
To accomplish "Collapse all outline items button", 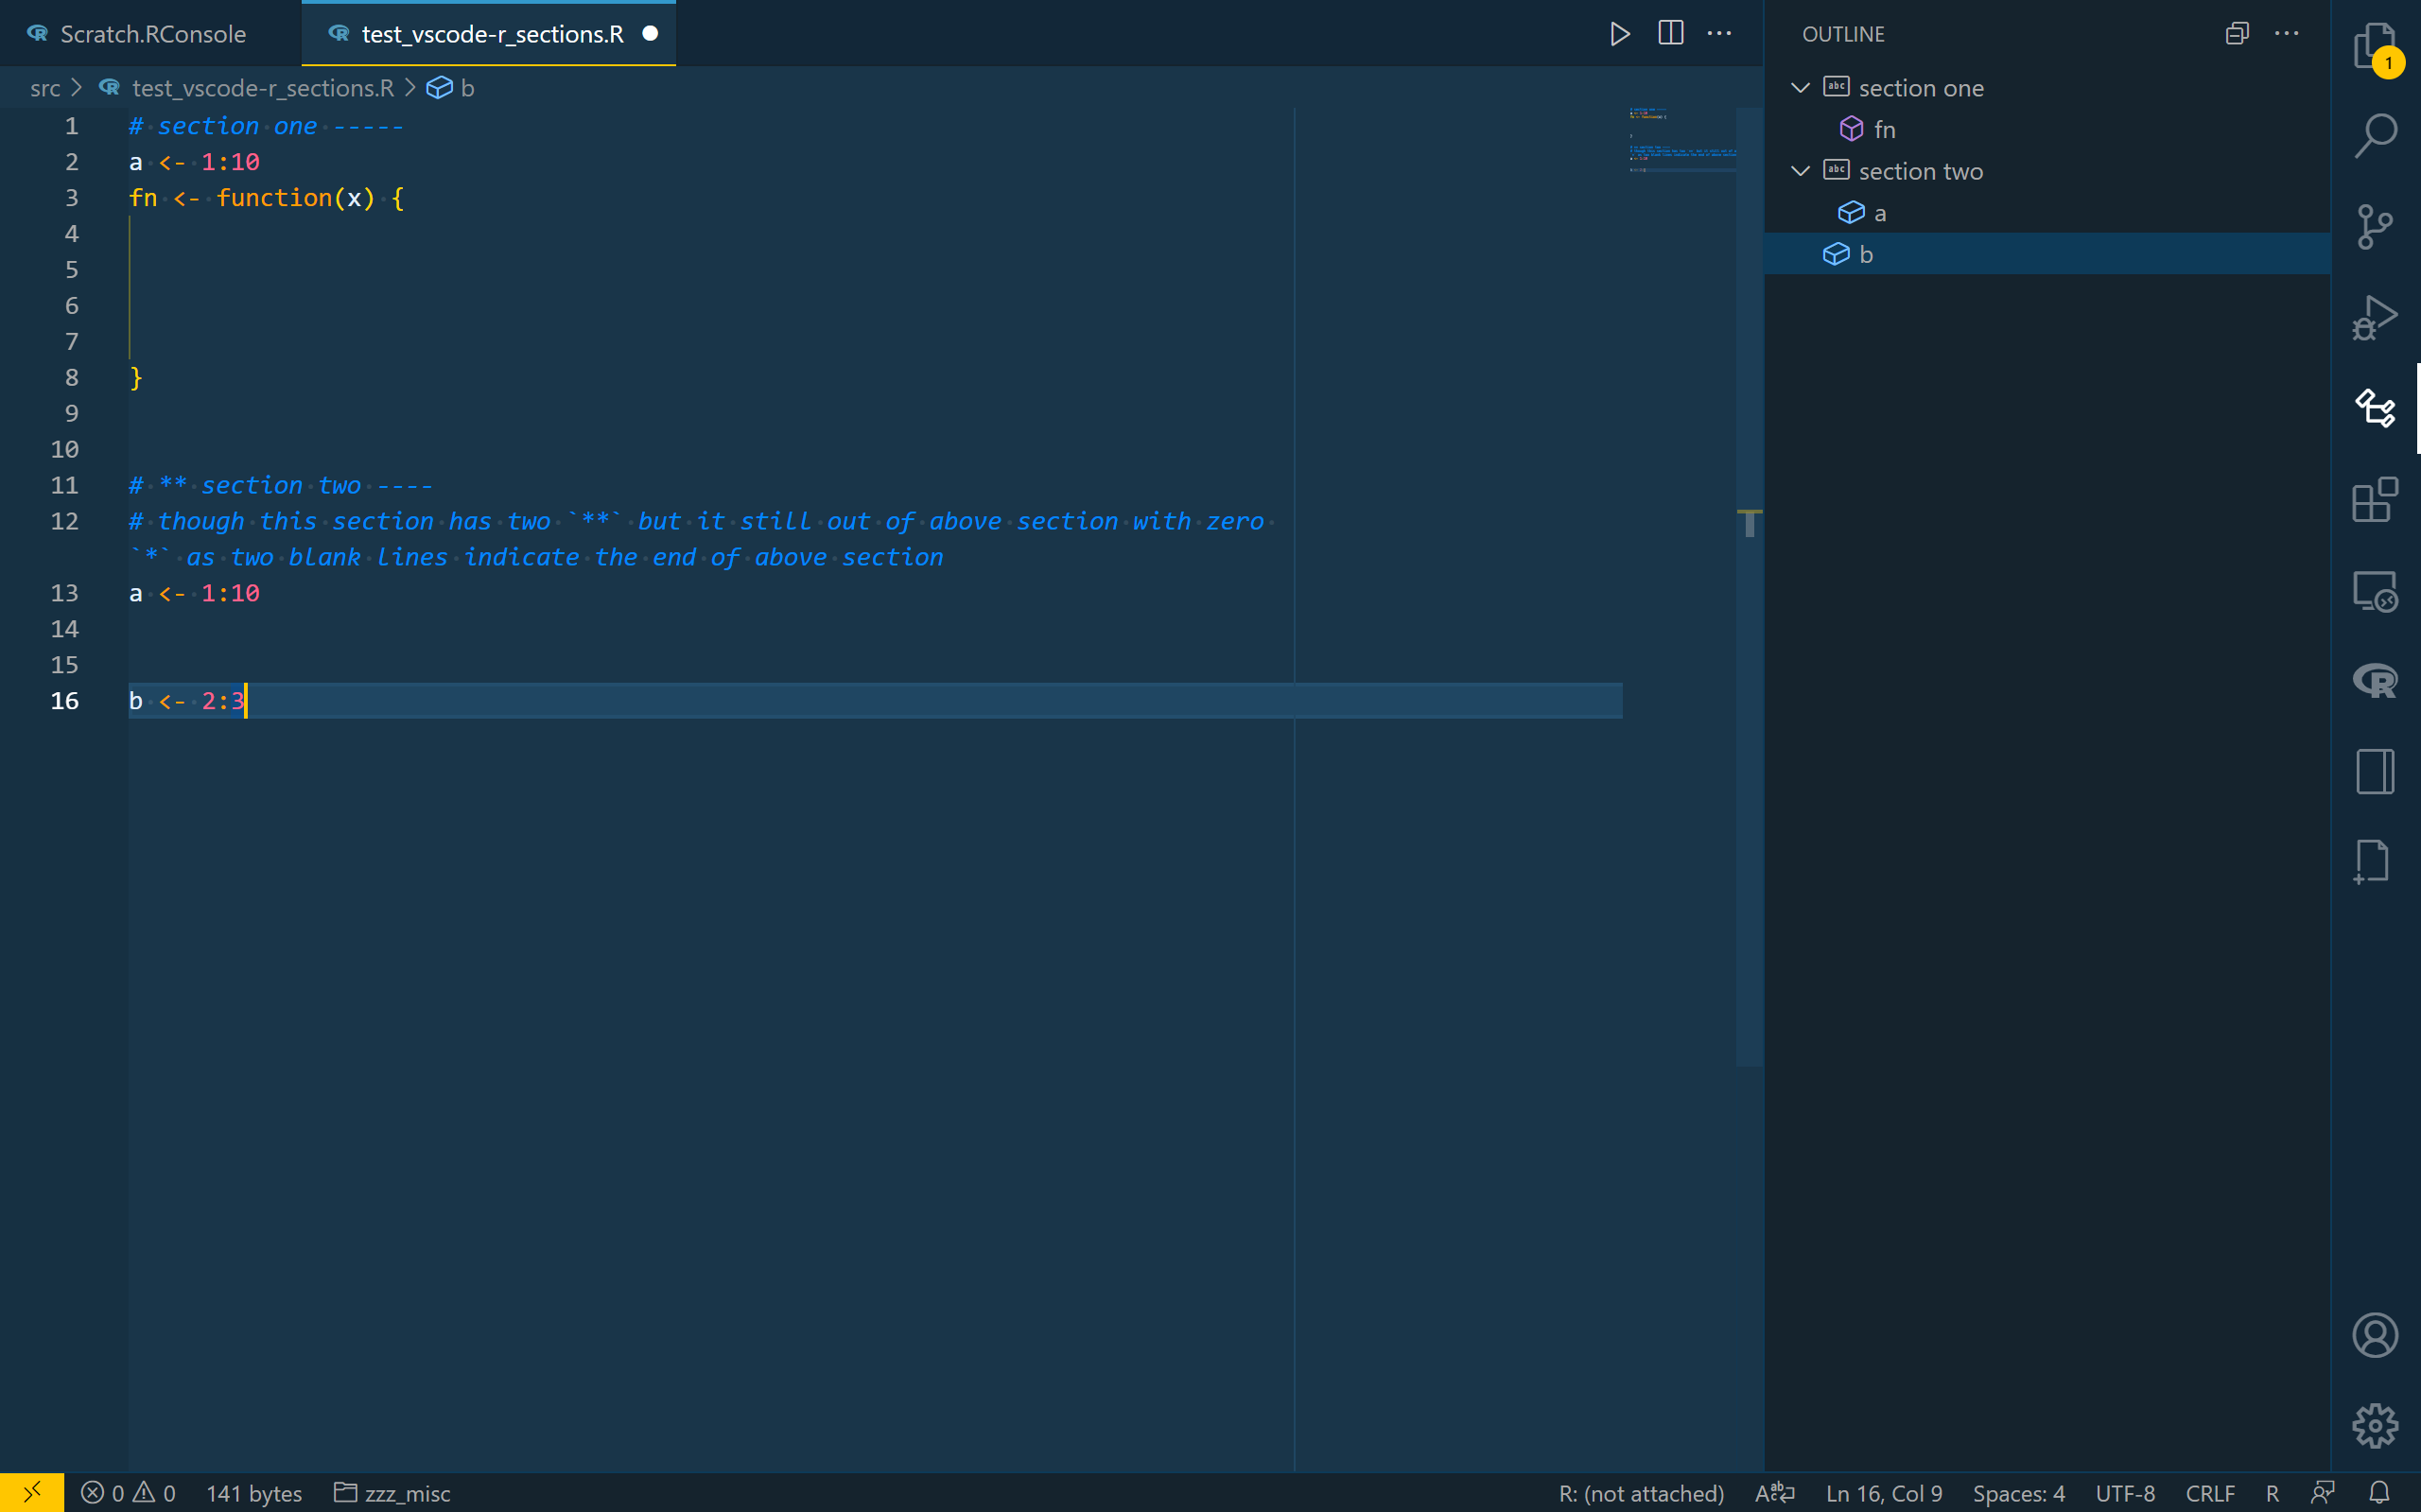I will (2236, 34).
